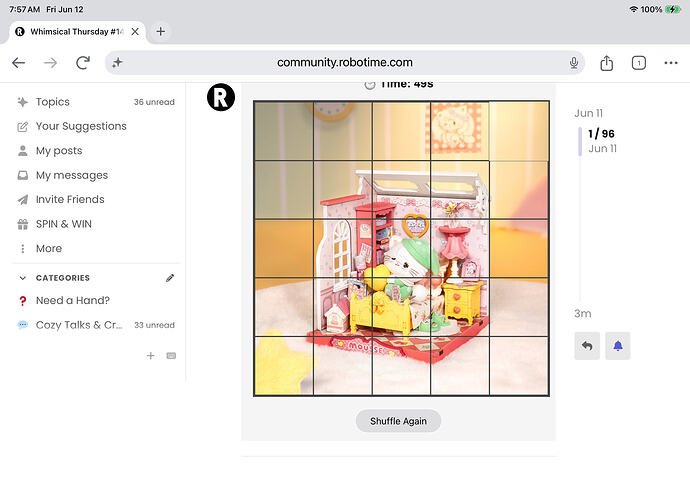
Task: Click the puzzle tile with the yellow nightstand
Action: coord(460,307)
